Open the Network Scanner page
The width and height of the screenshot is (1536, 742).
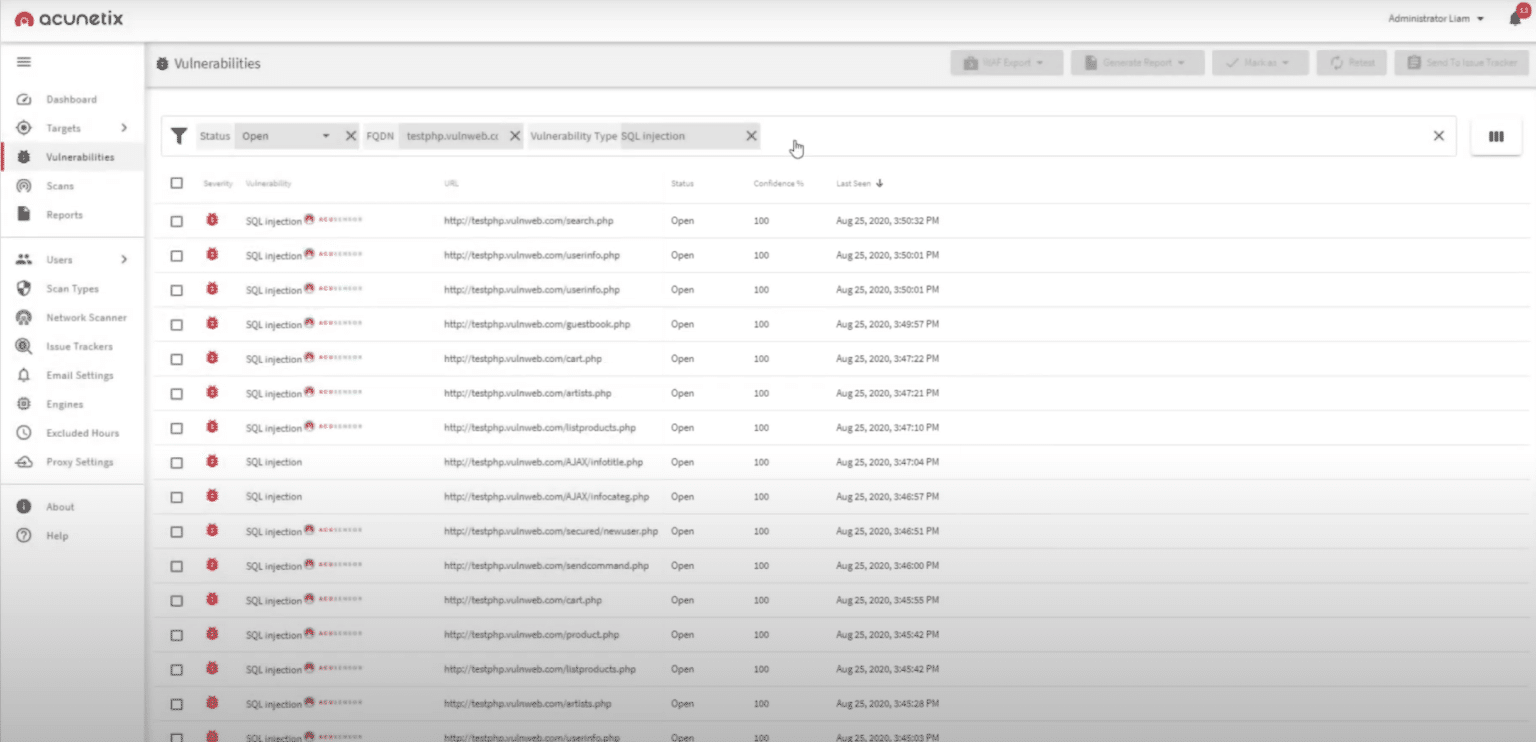(x=88, y=317)
